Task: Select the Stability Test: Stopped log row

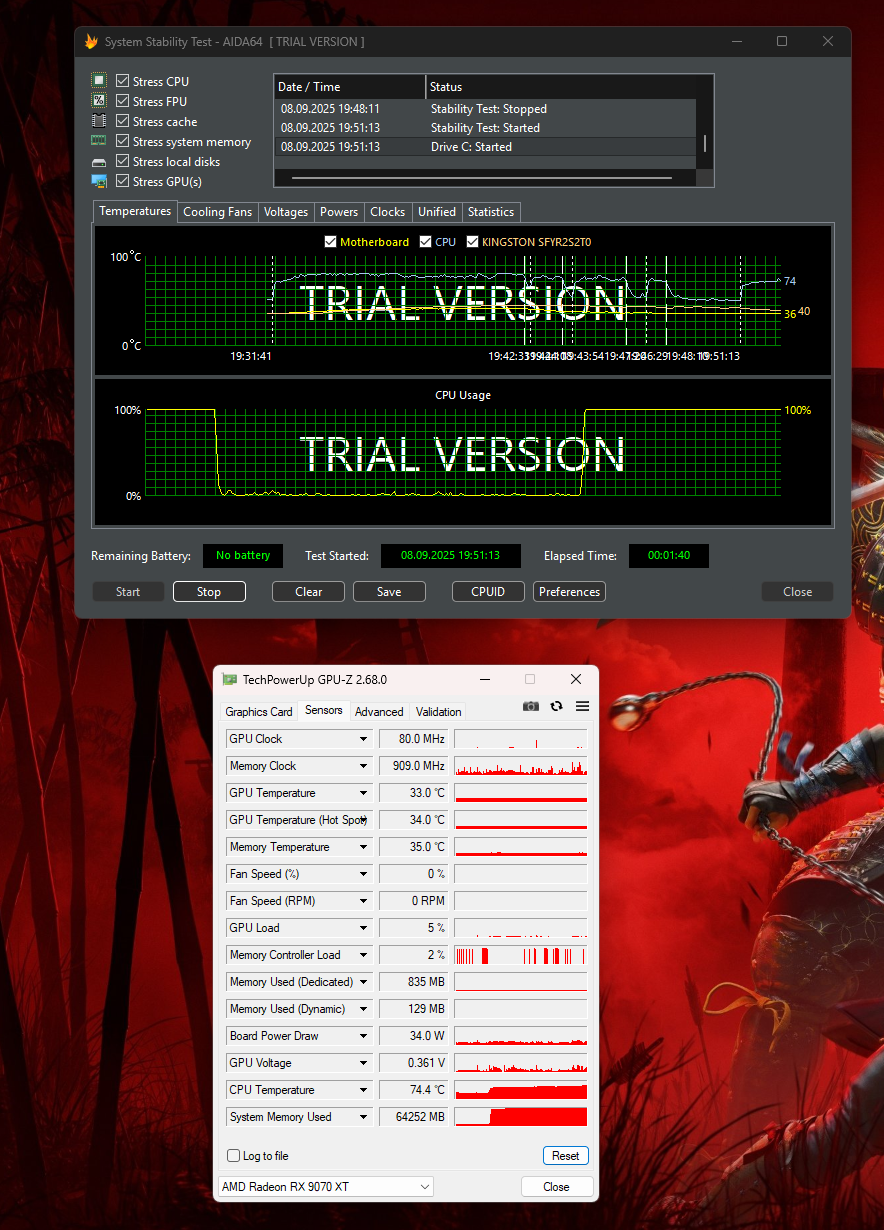Action: 485,109
